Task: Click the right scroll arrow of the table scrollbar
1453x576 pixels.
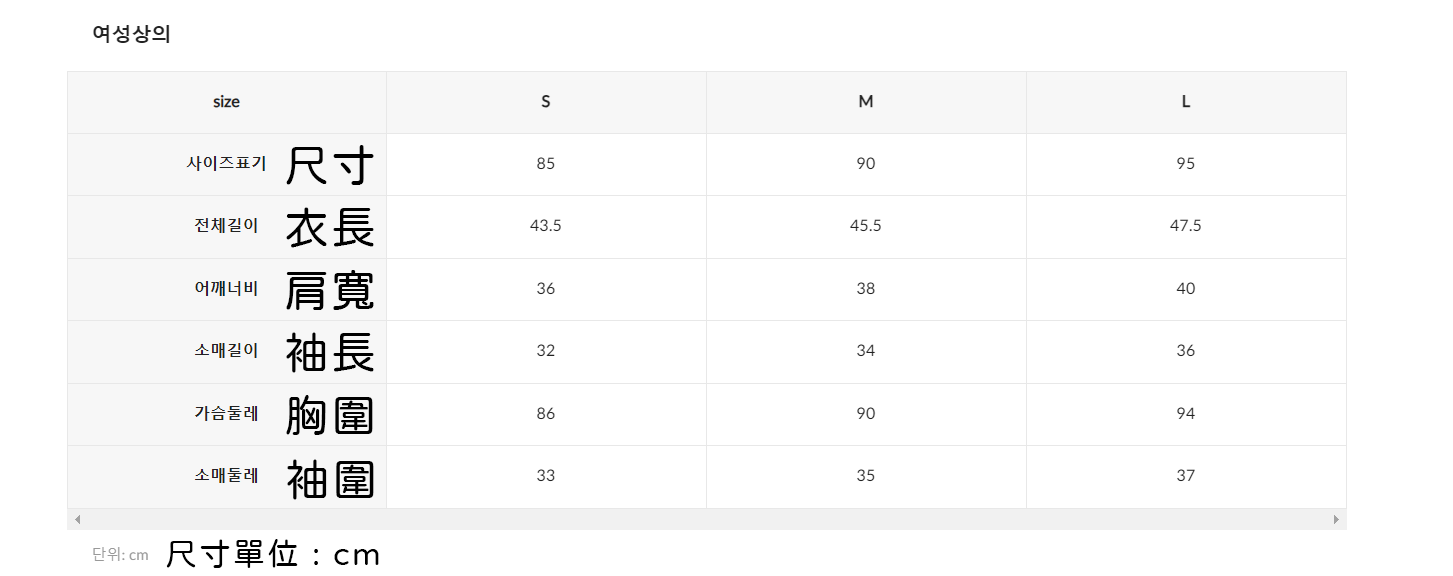Action: [1336, 519]
